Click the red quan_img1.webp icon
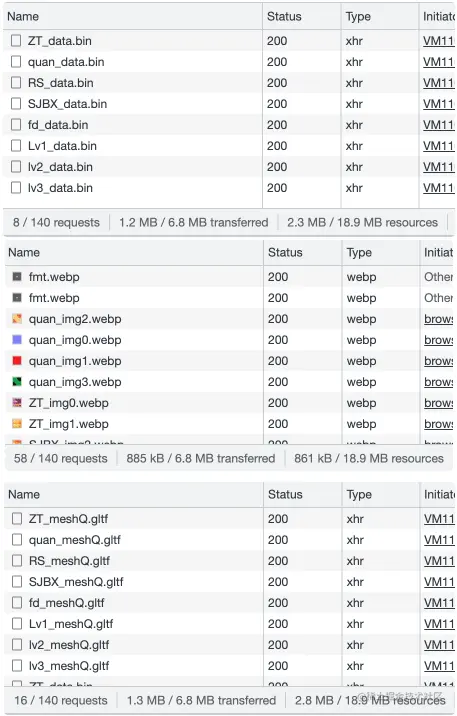 point(17,361)
